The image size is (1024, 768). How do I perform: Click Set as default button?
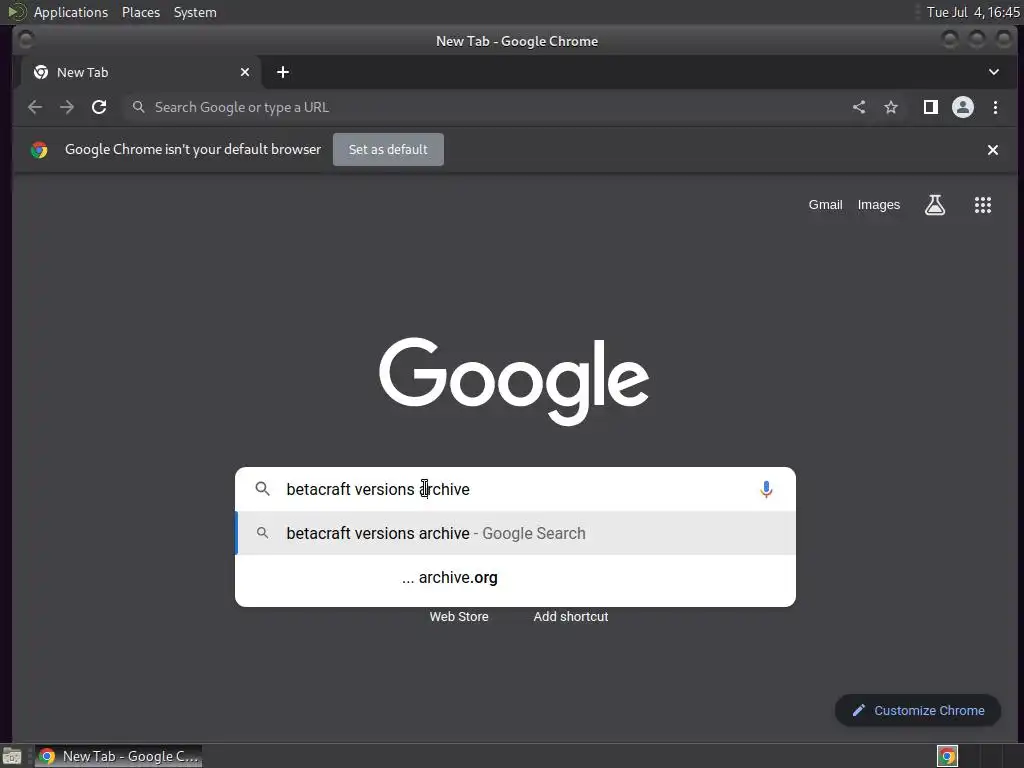(388, 150)
